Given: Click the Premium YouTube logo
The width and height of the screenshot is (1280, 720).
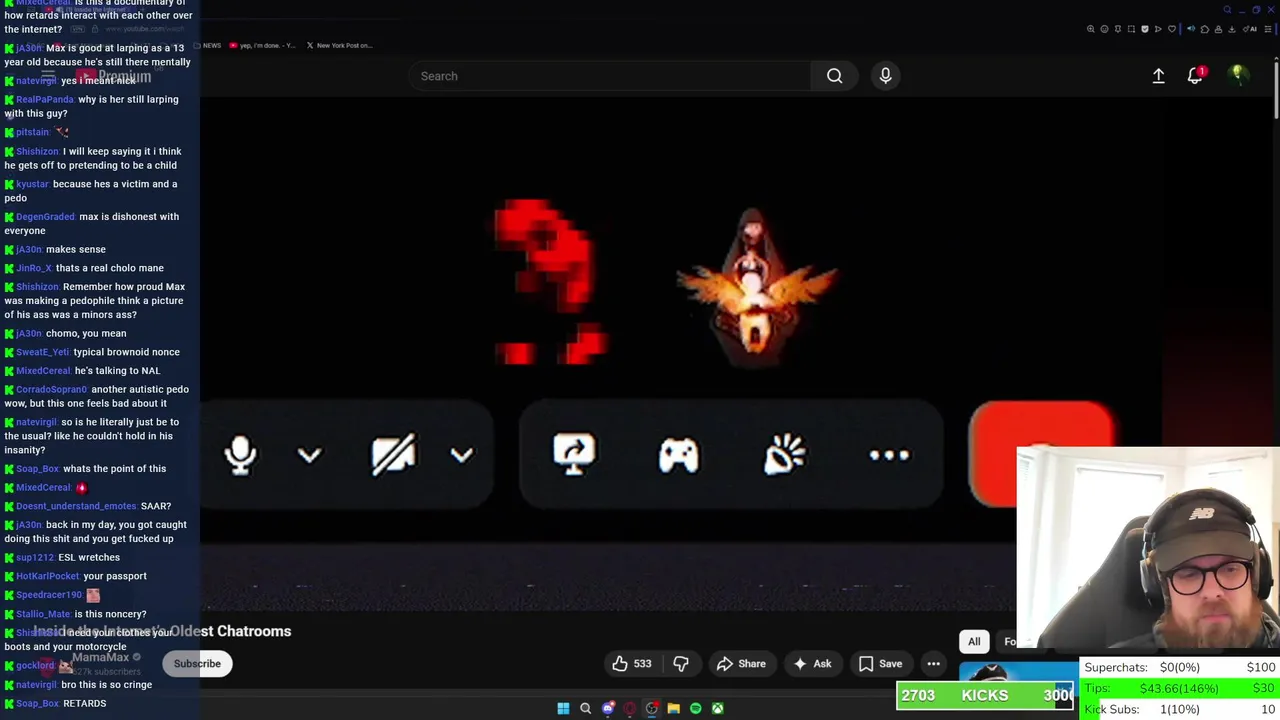Looking at the screenshot, I should (113, 76).
